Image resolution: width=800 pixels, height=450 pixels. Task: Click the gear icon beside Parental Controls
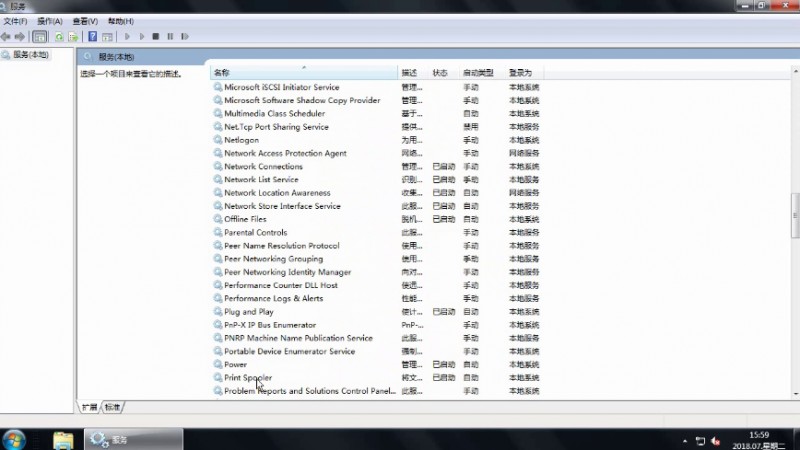[x=218, y=232]
